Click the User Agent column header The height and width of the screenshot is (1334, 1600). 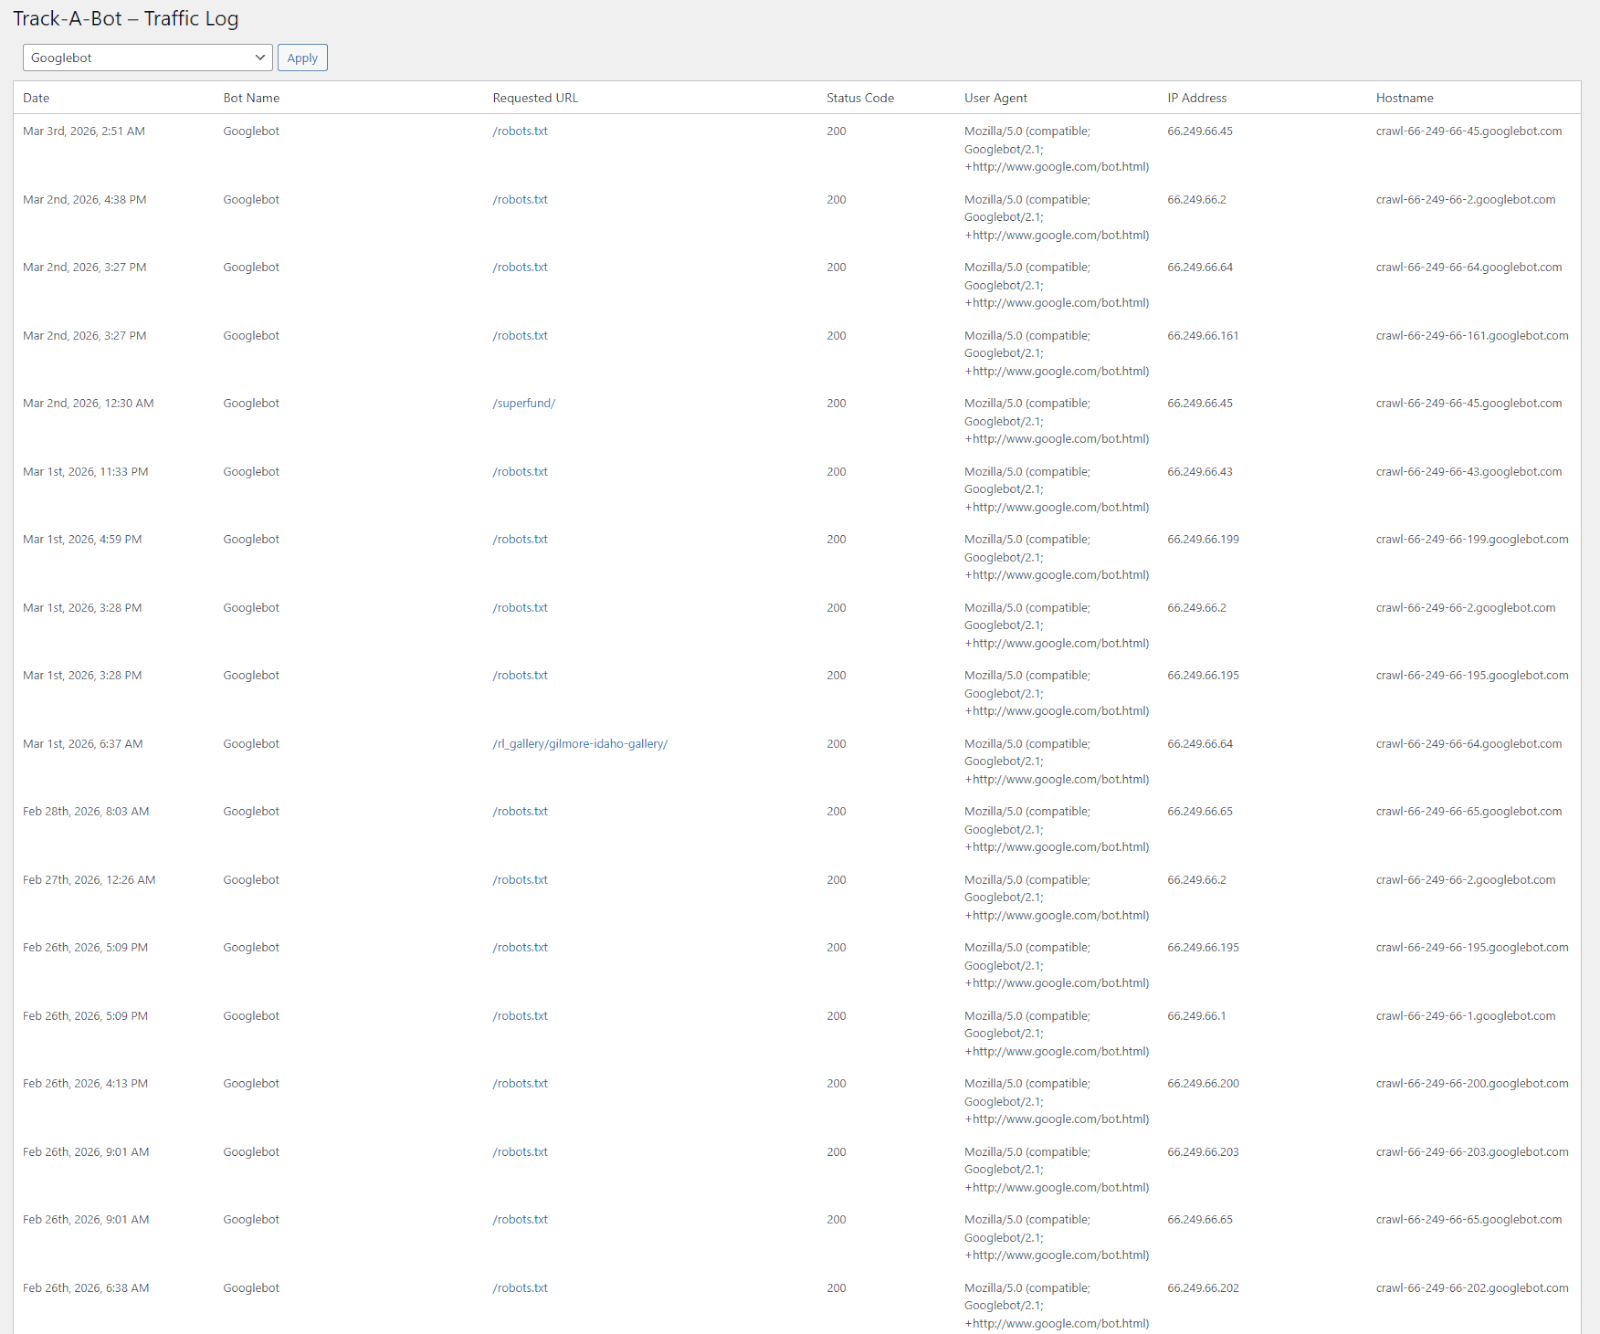[994, 97]
